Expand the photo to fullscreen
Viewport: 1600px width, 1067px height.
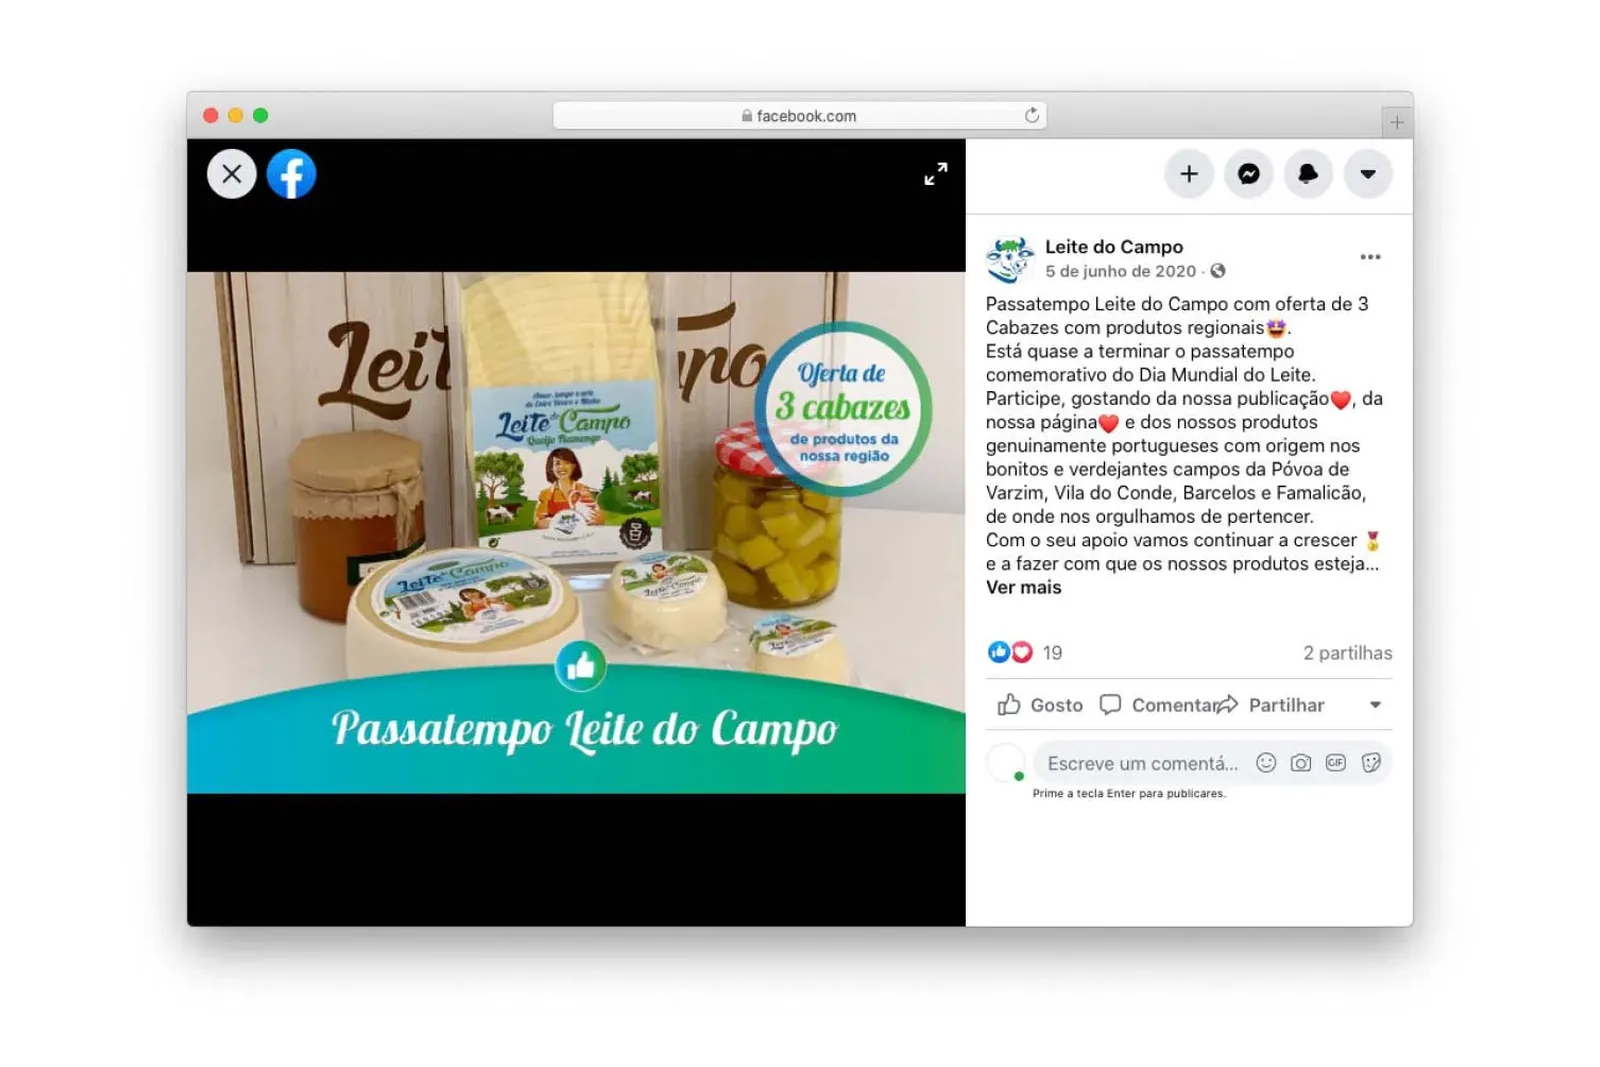[935, 174]
